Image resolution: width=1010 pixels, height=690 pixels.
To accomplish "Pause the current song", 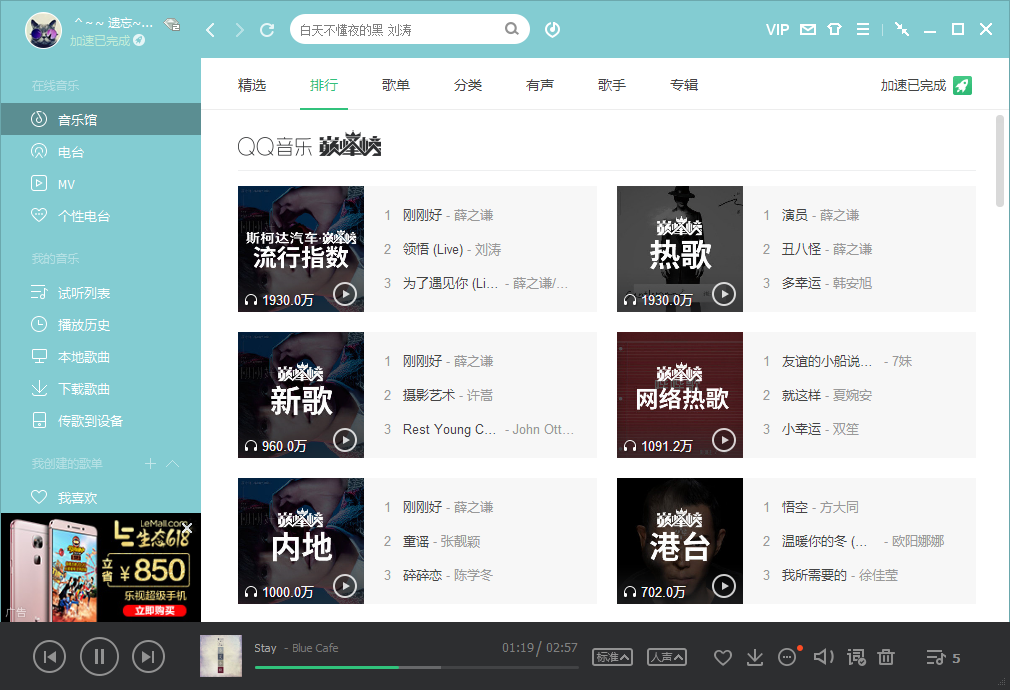I will click(99, 656).
